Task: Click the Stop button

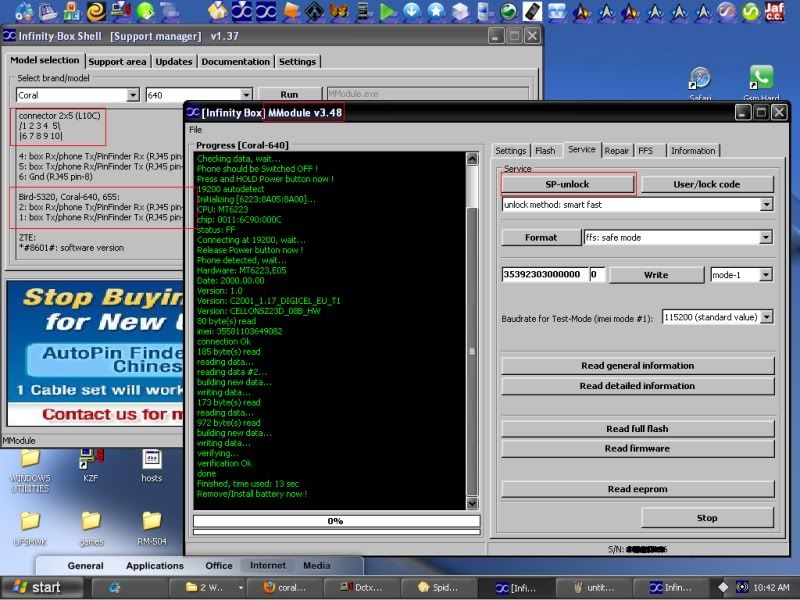Action: tap(707, 518)
